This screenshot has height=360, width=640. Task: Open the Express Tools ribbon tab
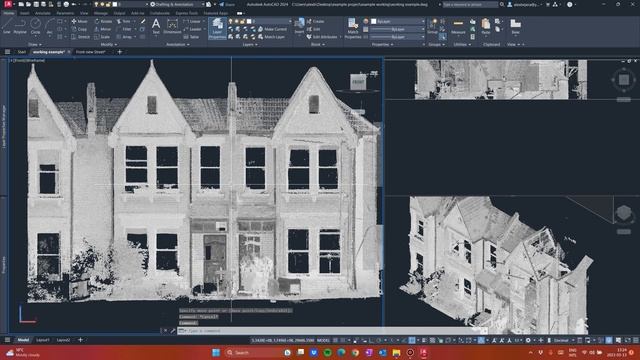(x=187, y=13)
